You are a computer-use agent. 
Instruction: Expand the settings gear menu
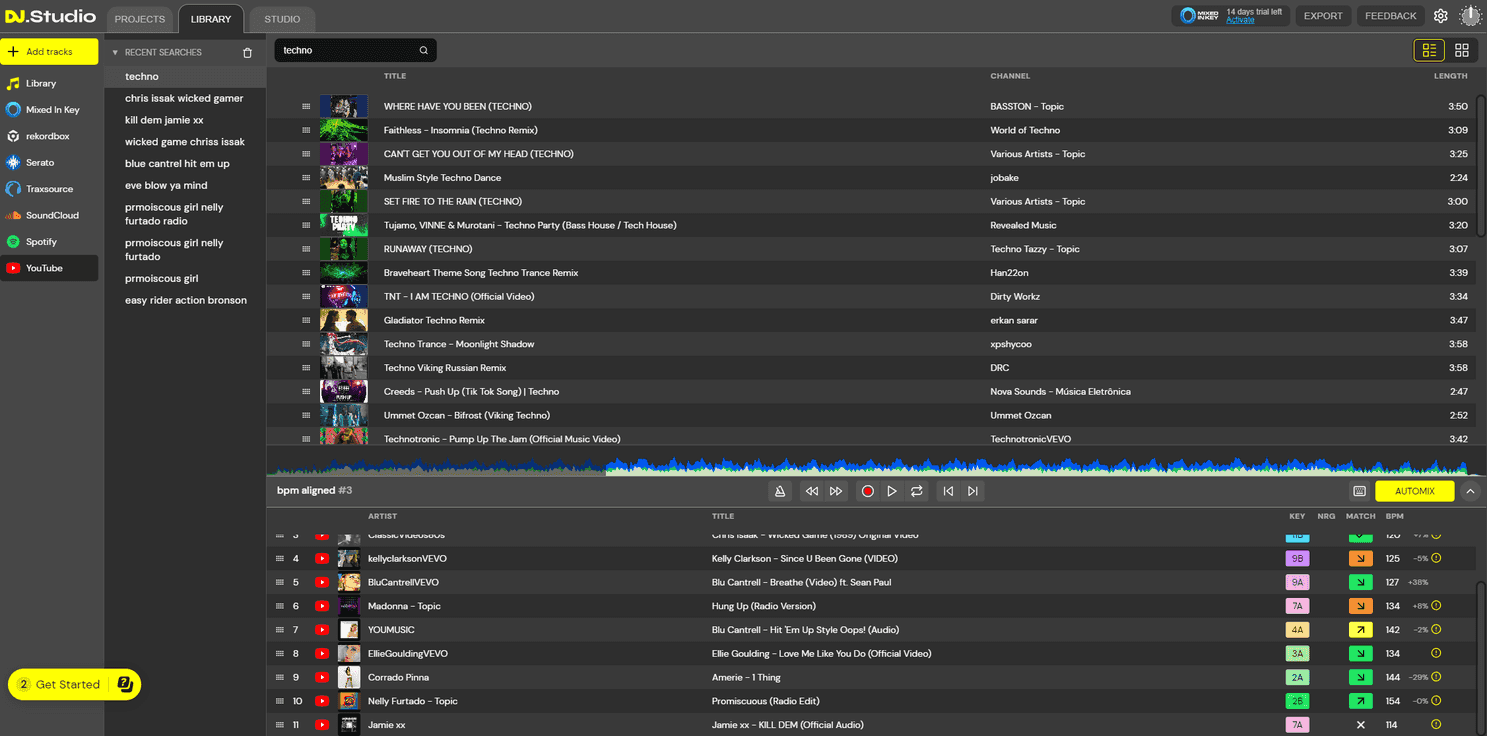pos(1440,15)
